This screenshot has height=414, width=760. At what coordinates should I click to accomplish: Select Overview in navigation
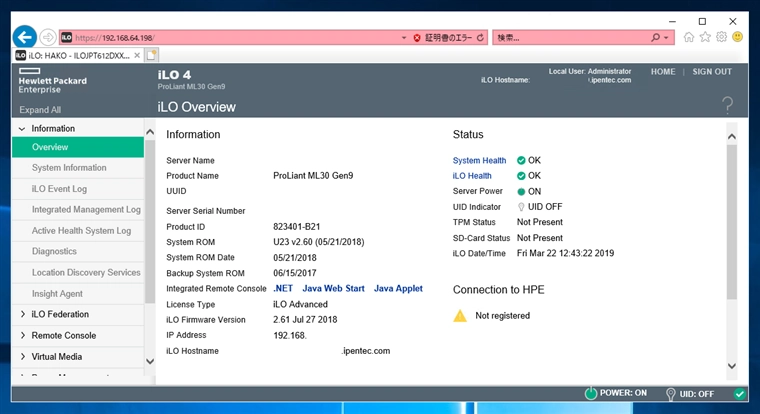click(x=78, y=147)
